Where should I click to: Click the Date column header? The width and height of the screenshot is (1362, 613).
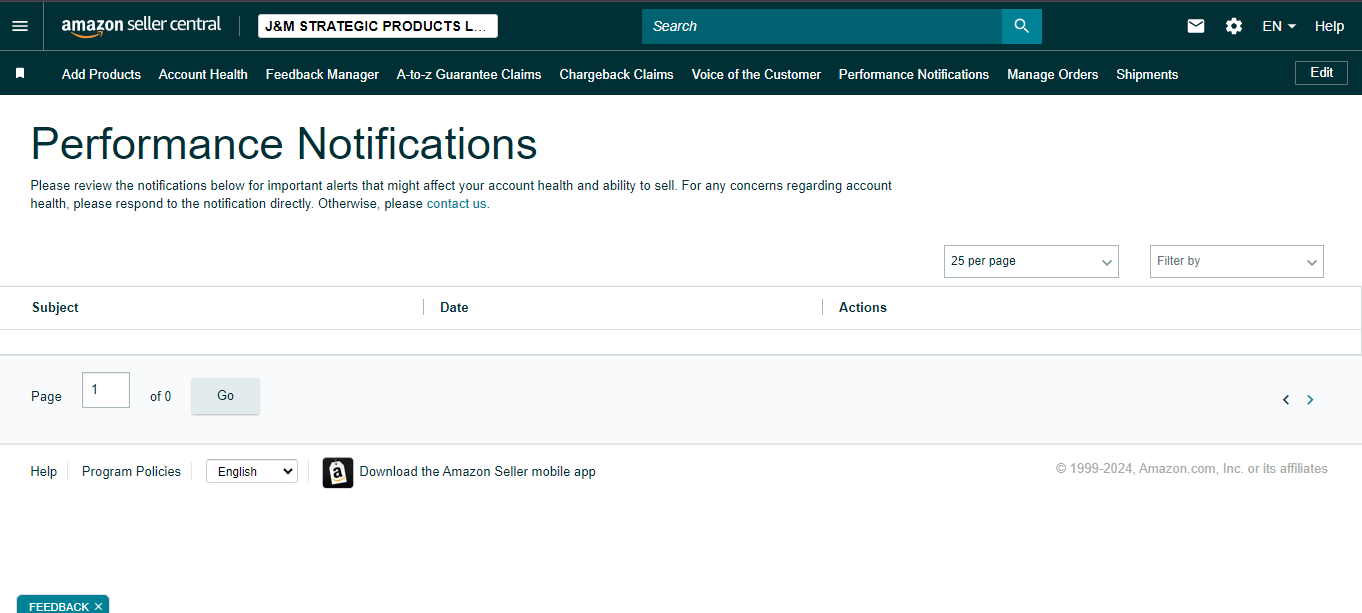tap(454, 307)
